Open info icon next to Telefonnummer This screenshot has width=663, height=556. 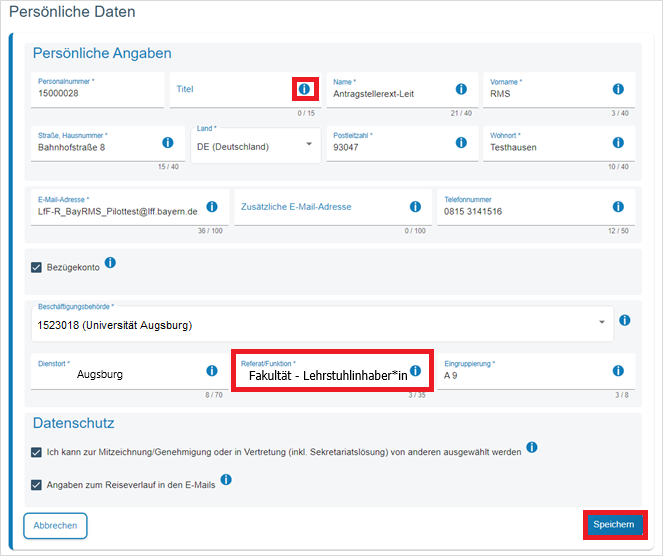tap(618, 207)
